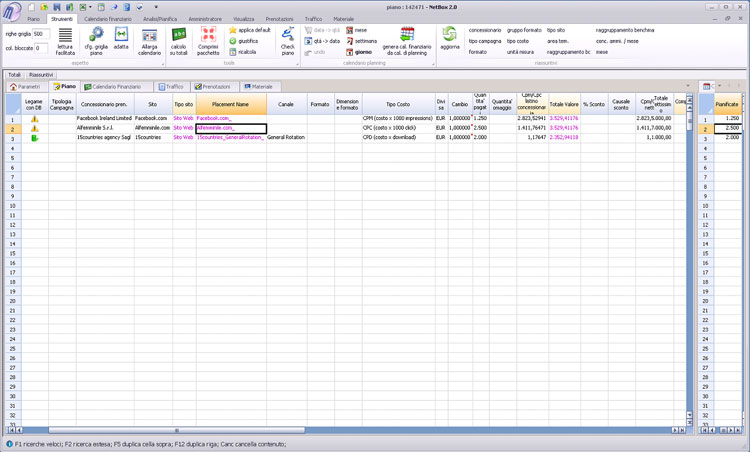Open the quick access toolbar dropdown arrow
Viewport: 750px width, 452px height.
pos(156,7)
